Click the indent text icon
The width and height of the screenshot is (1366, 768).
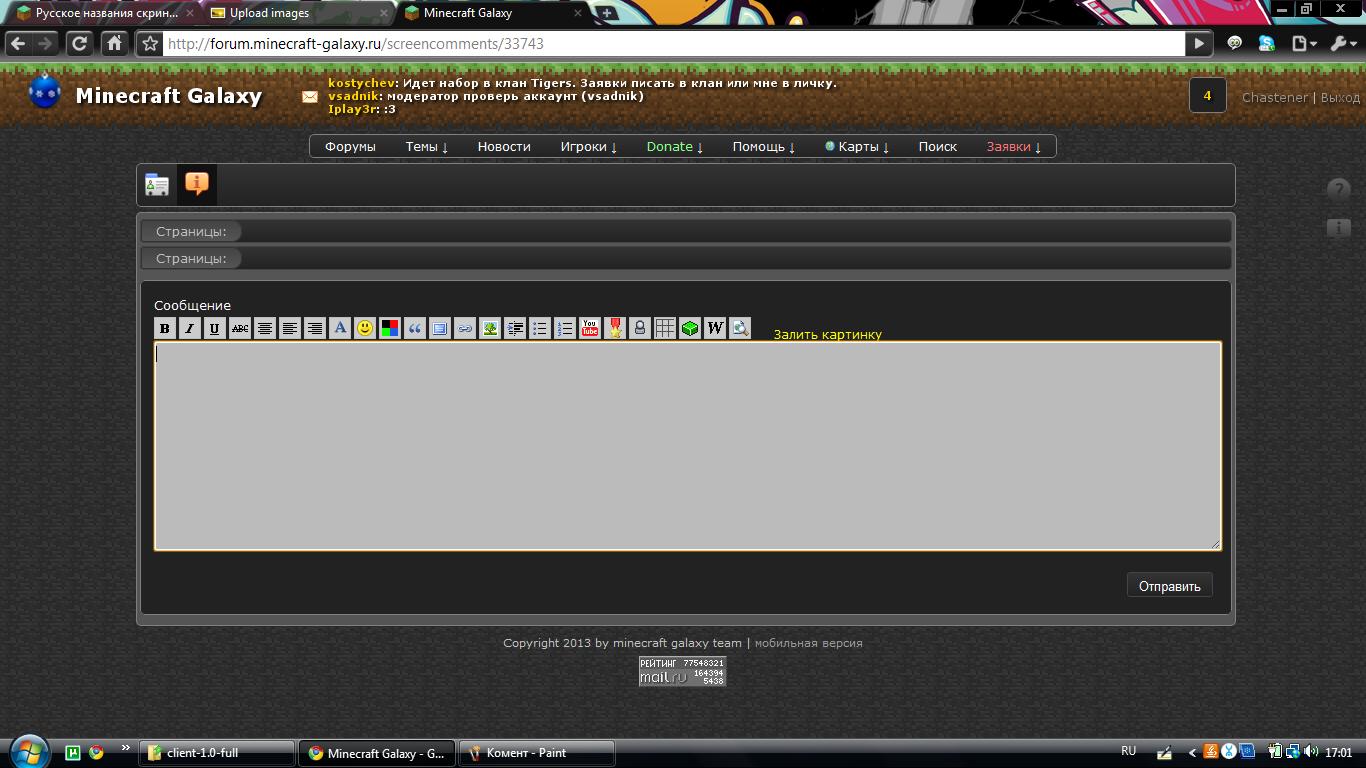515,328
